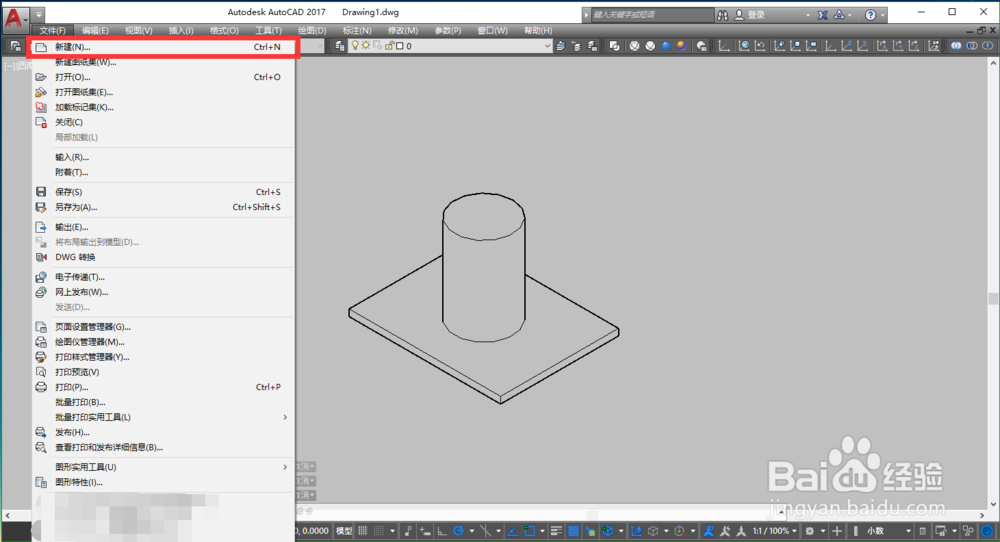
Task: Expand the quick access toolbar customize arrow
Action: point(39,14)
